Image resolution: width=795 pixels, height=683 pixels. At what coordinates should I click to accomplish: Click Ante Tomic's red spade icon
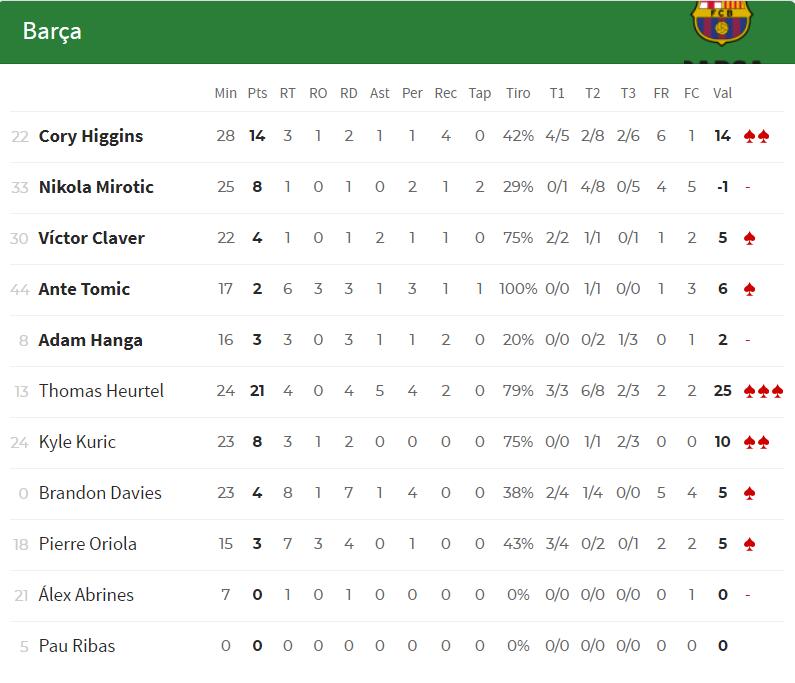point(750,289)
